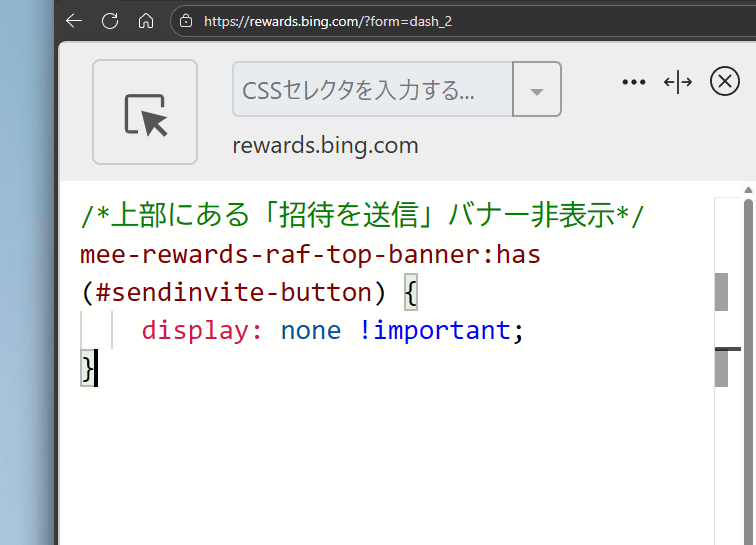Click the !important keyword in the editor

[x=434, y=331]
